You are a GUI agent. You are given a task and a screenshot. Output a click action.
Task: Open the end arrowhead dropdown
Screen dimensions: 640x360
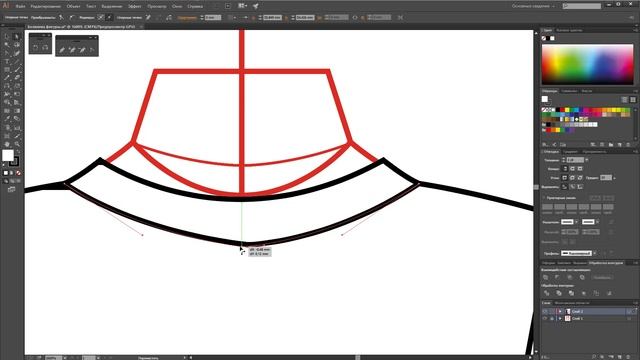[597, 222]
